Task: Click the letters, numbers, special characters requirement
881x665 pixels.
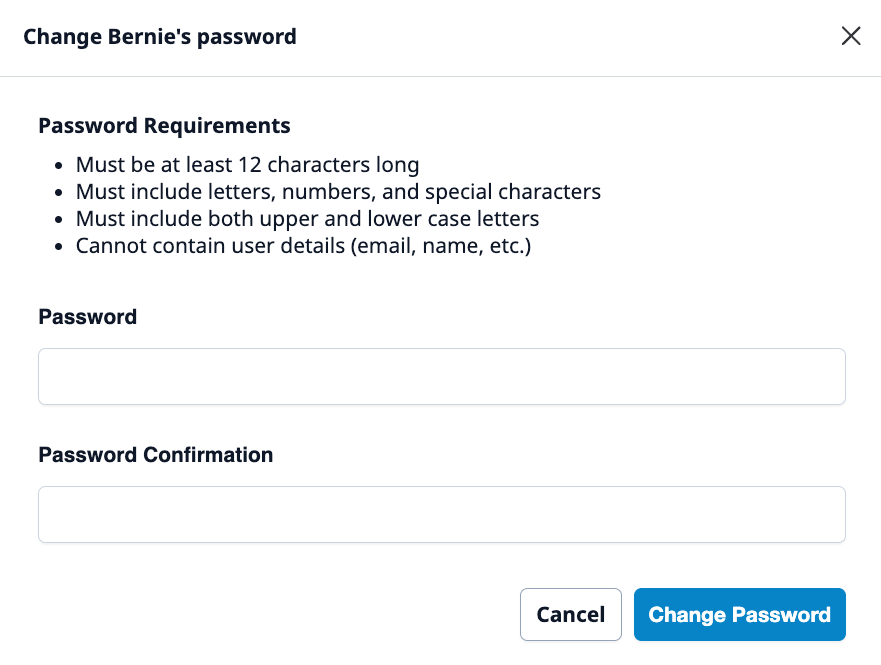Action: 338,192
